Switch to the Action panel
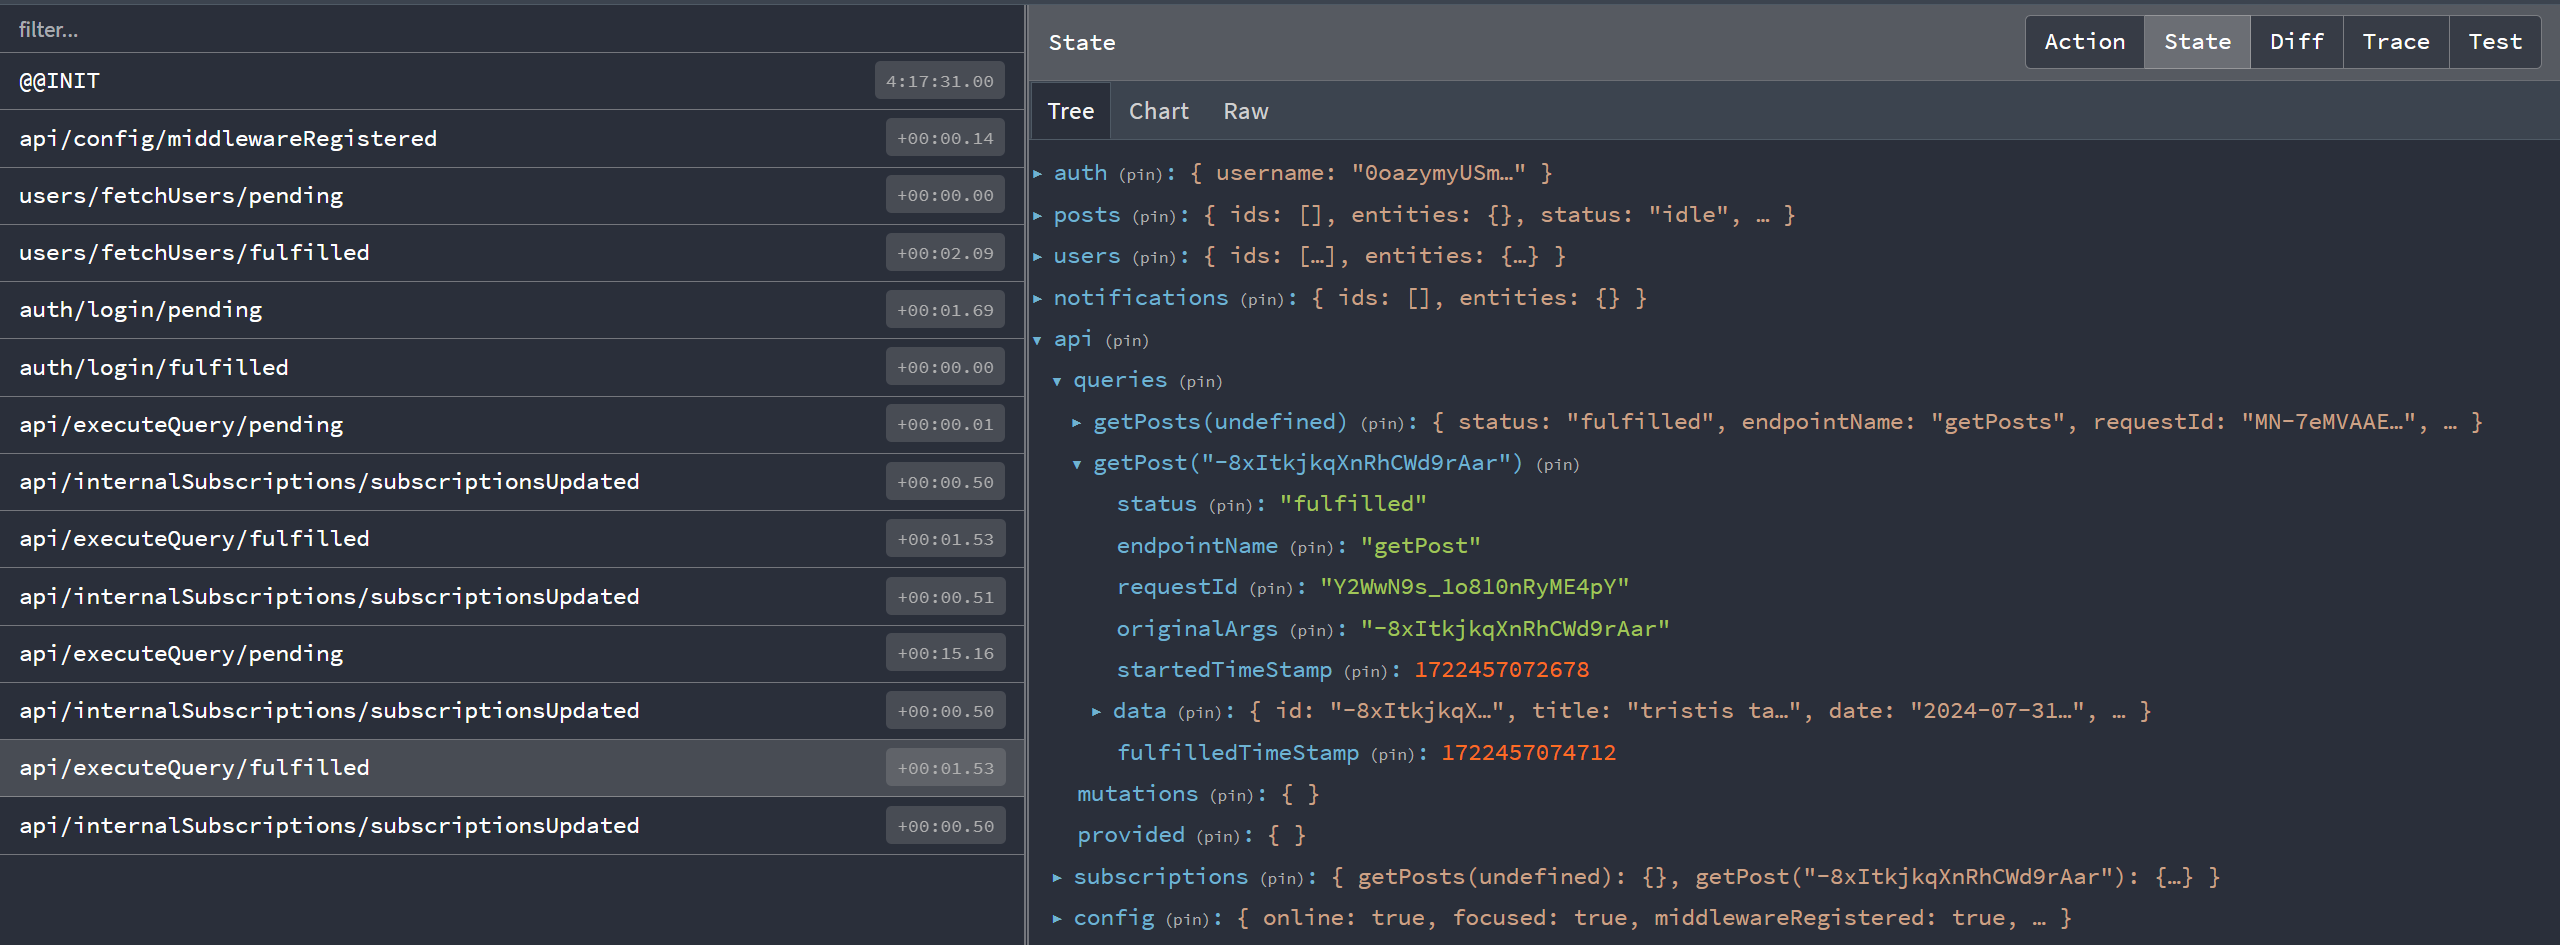This screenshot has height=945, width=2560. [x=2084, y=41]
